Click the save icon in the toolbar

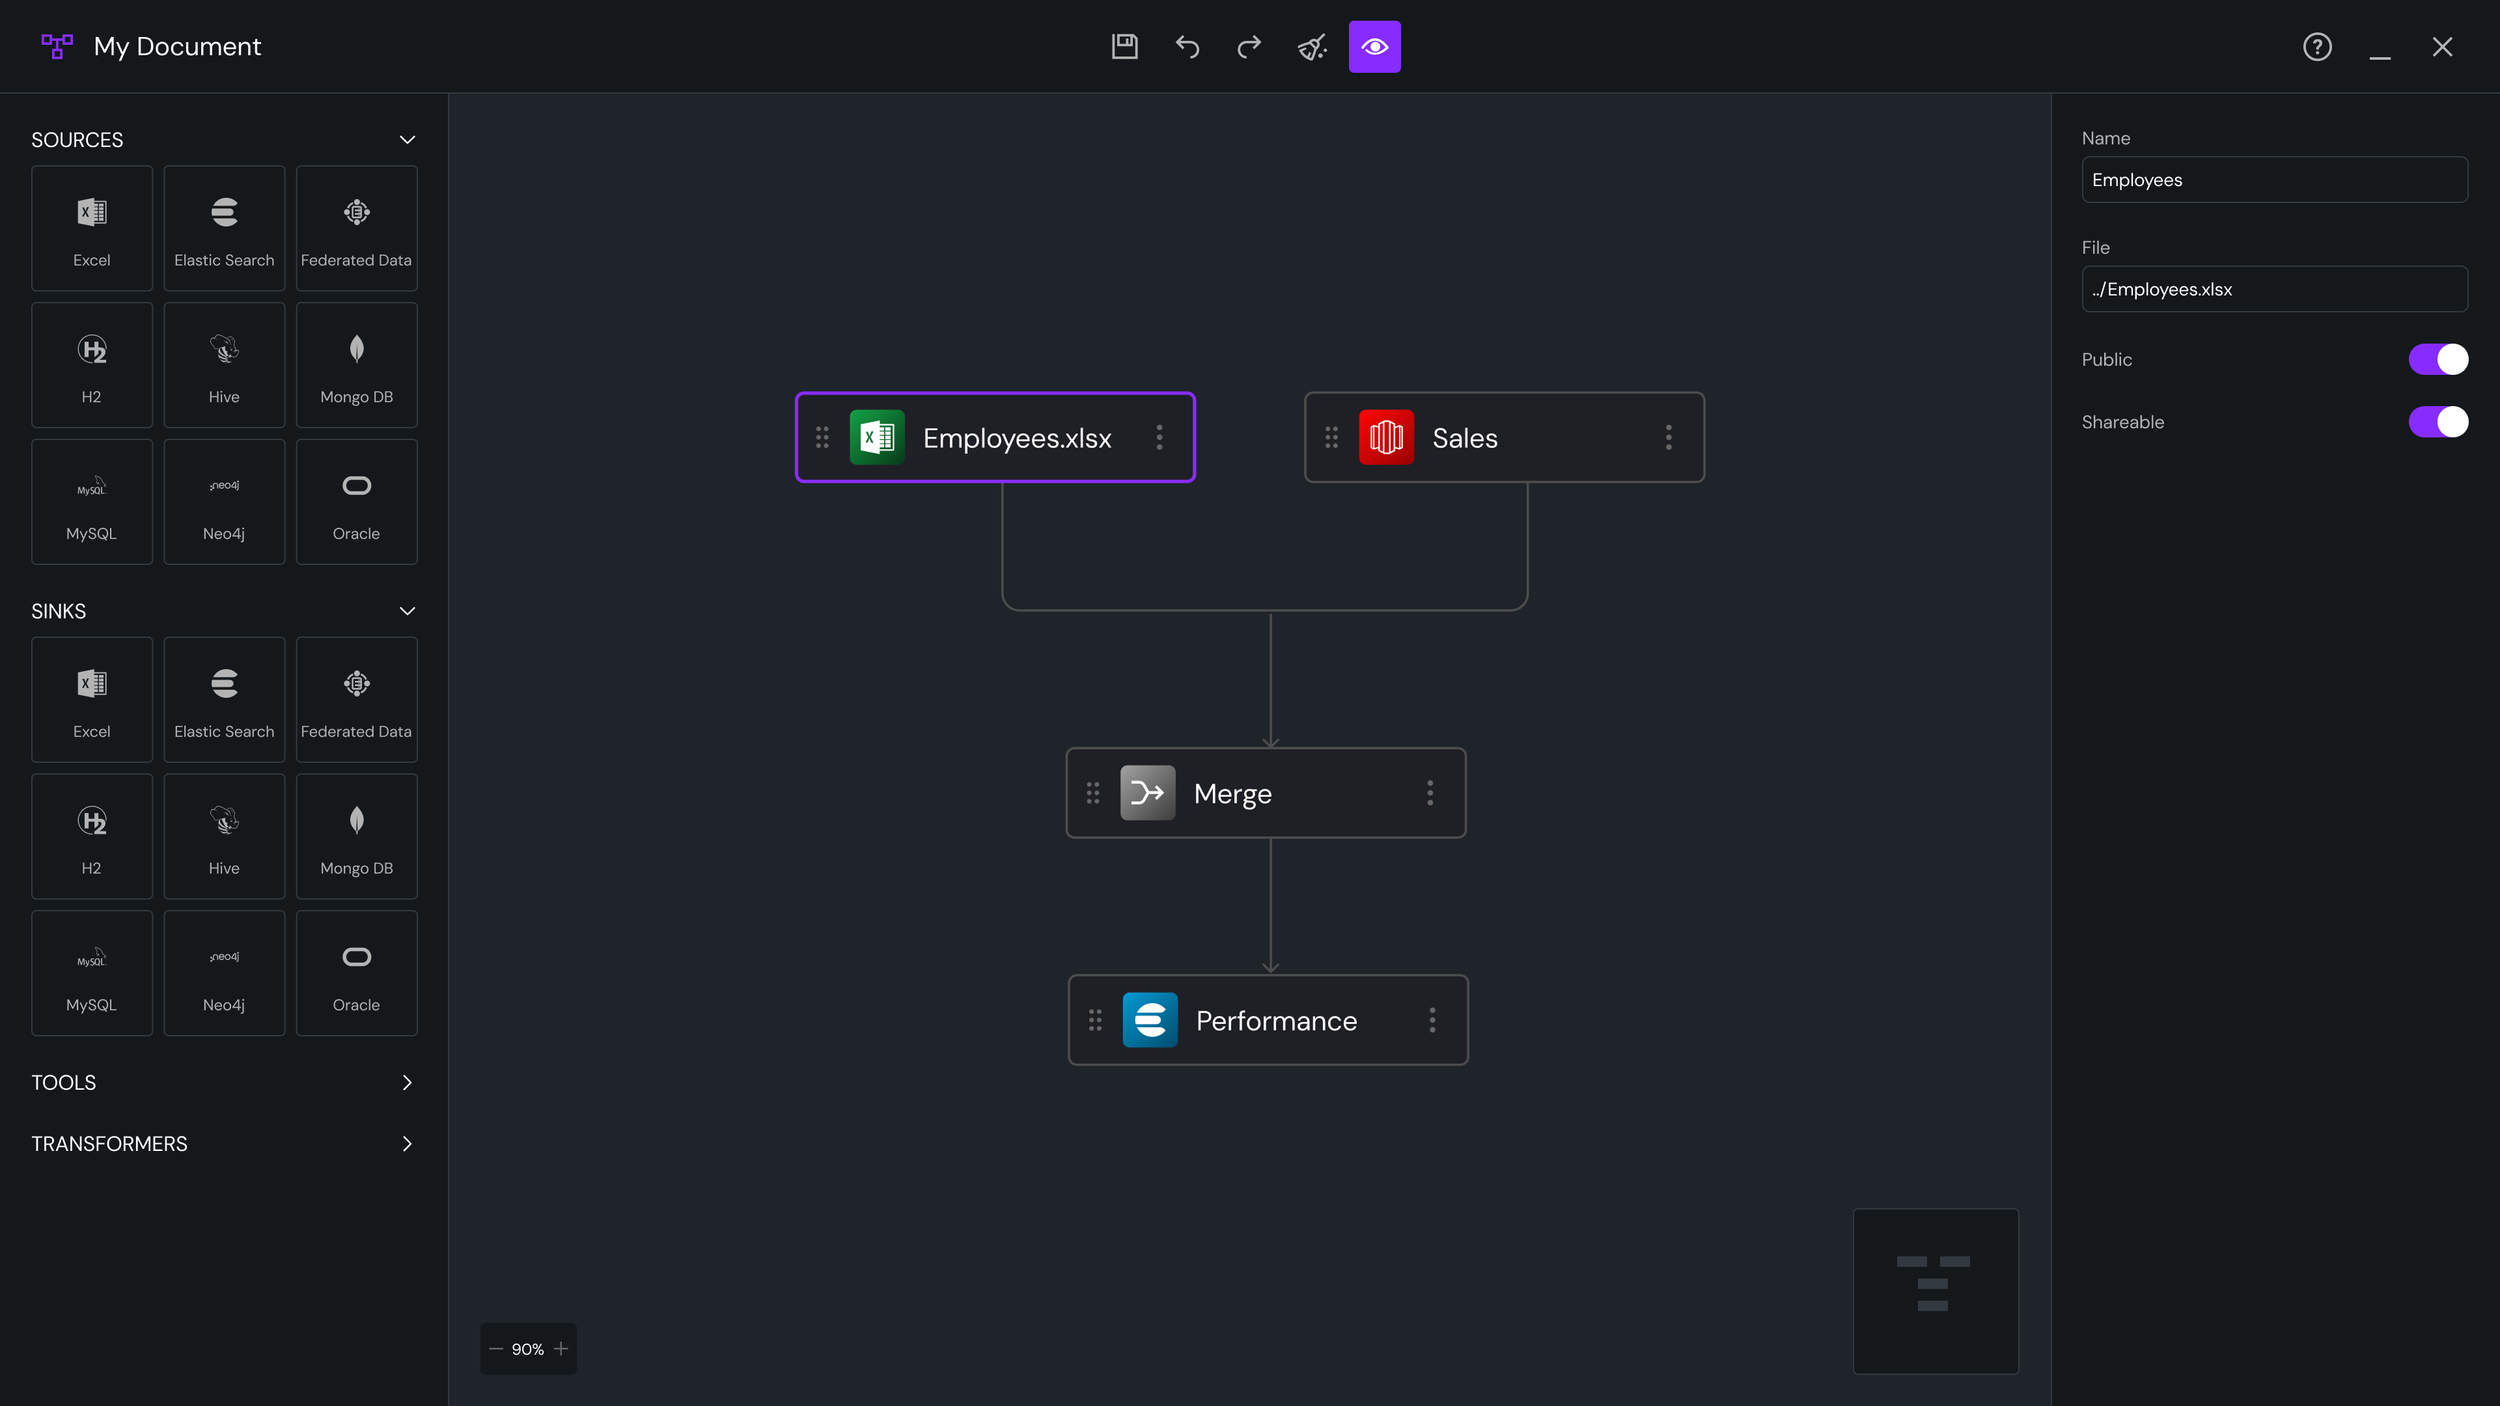click(x=1124, y=46)
